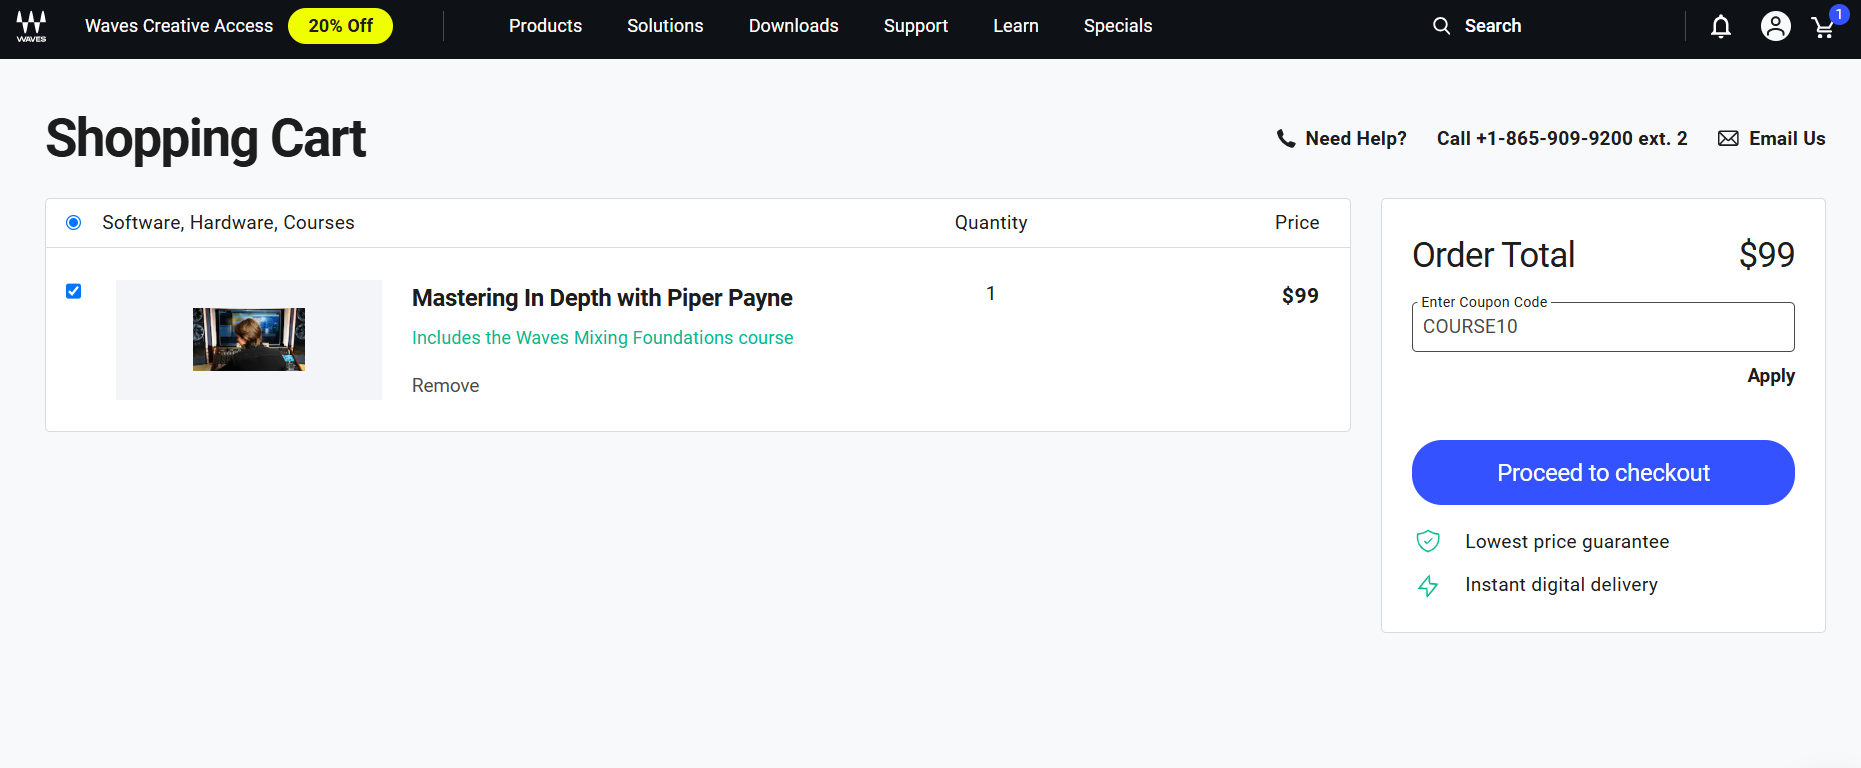The height and width of the screenshot is (768, 1861).
Task: Click the phone icon beside Need Help
Action: [1286, 139]
